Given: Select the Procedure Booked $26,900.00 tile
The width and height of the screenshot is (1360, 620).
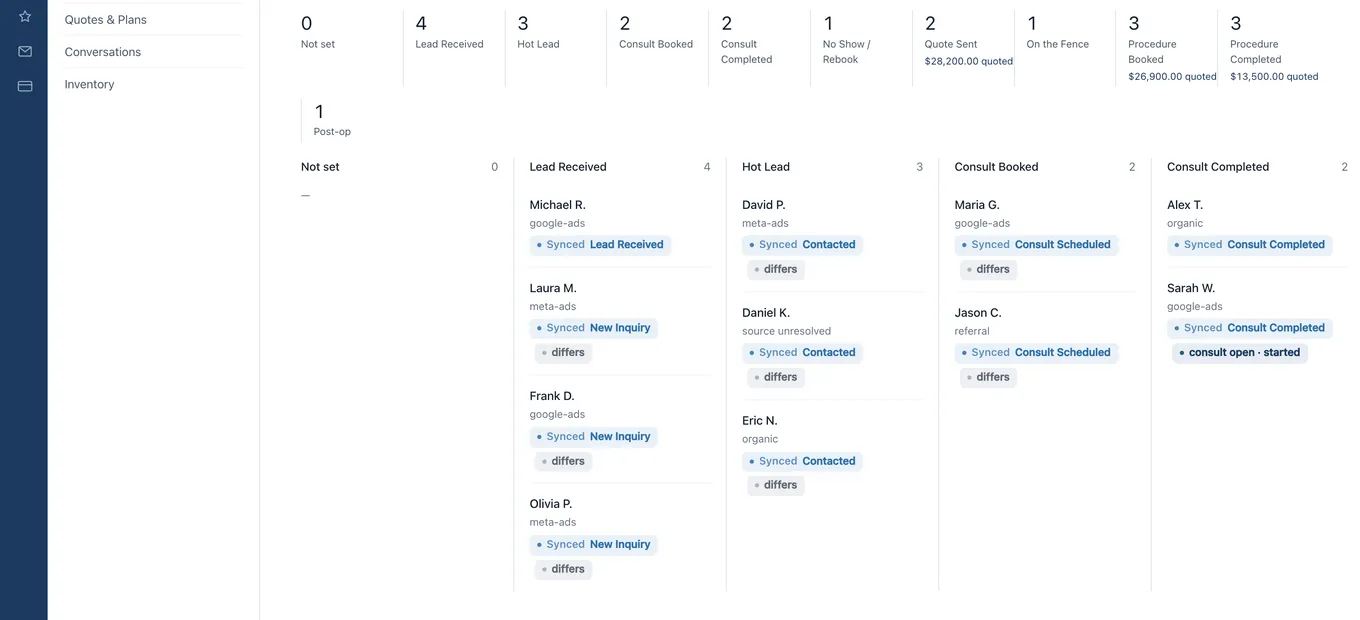Looking at the screenshot, I should [x=1166, y=48].
